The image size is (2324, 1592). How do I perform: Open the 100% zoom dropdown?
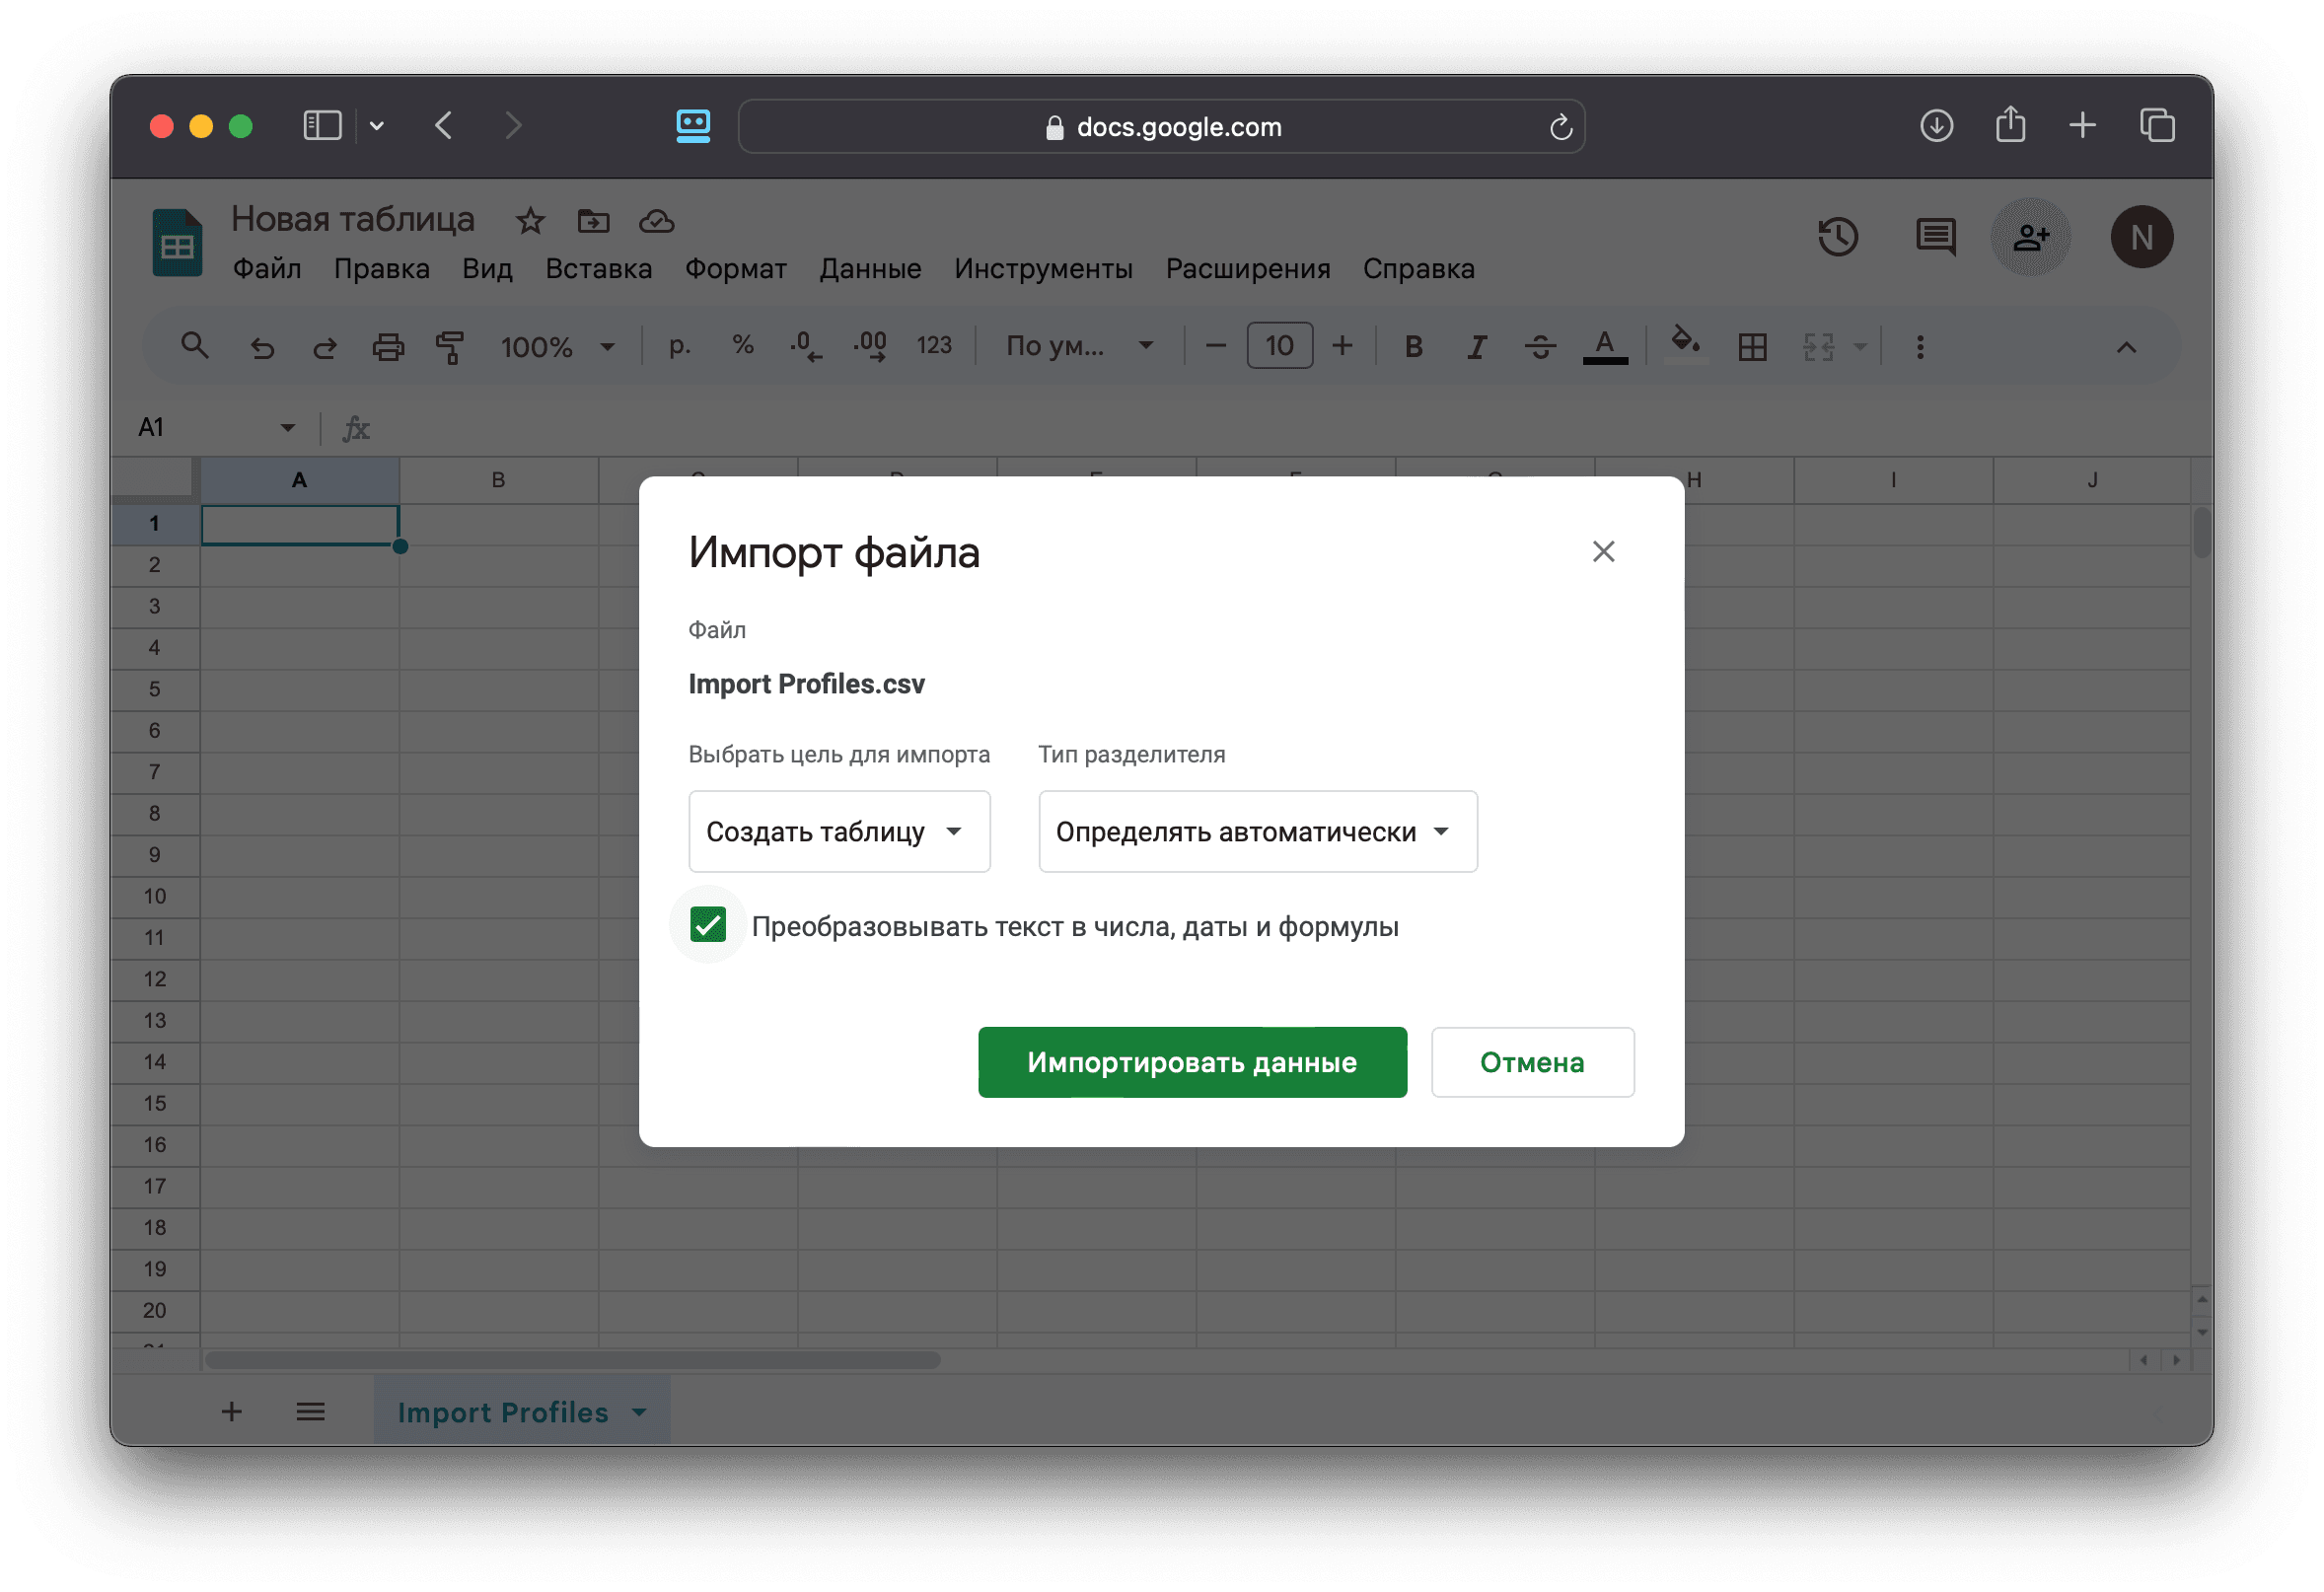point(557,347)
